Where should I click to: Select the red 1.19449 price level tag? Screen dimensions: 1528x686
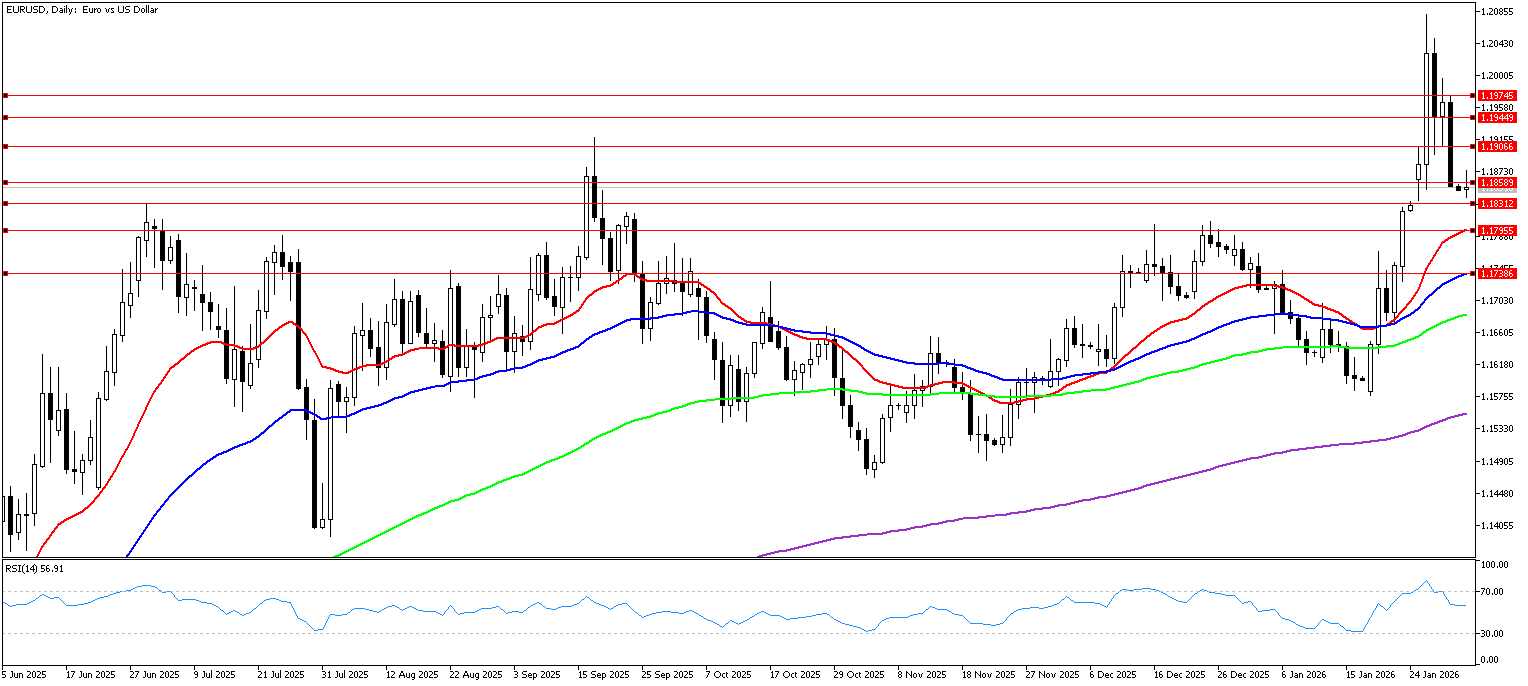pos(1497,117)
